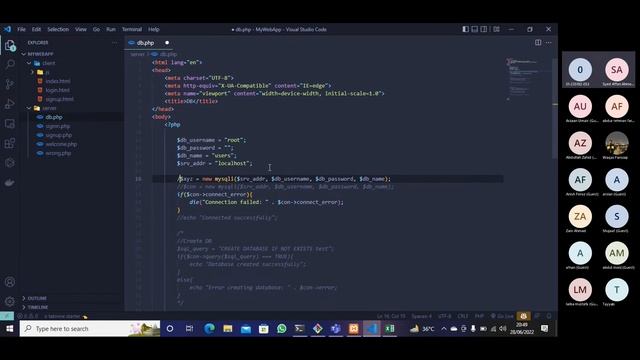Open welcome.php in the explorer
This screenshot has height=360, width=640.
[61, 144]
